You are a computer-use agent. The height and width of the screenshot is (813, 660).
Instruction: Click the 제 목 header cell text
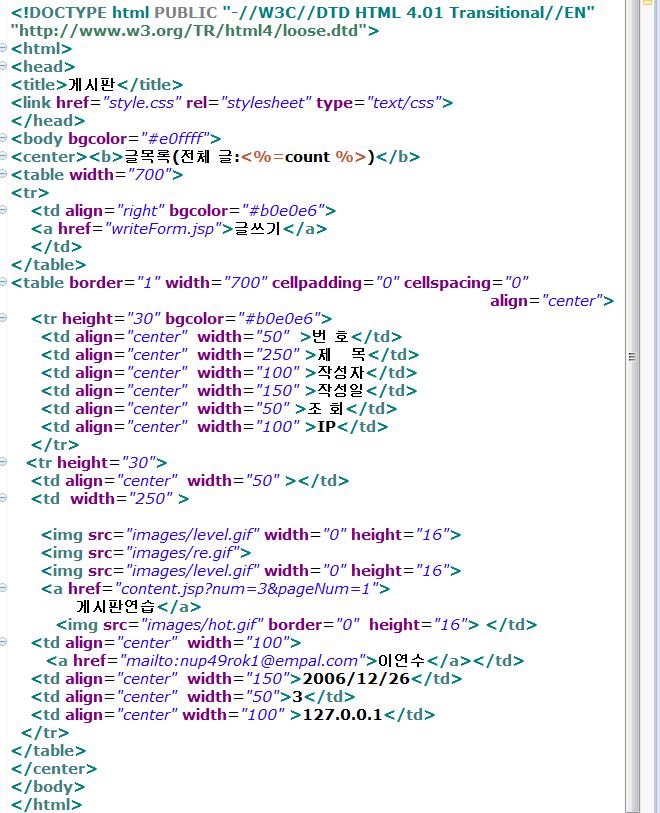click(x=341, y=355)
